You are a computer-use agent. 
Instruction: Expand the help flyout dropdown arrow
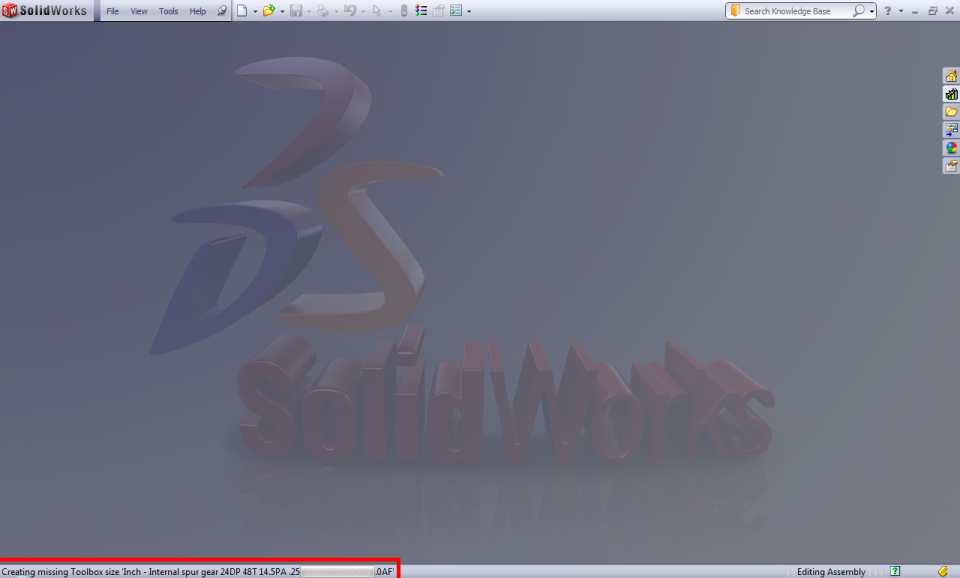(901, 11)
